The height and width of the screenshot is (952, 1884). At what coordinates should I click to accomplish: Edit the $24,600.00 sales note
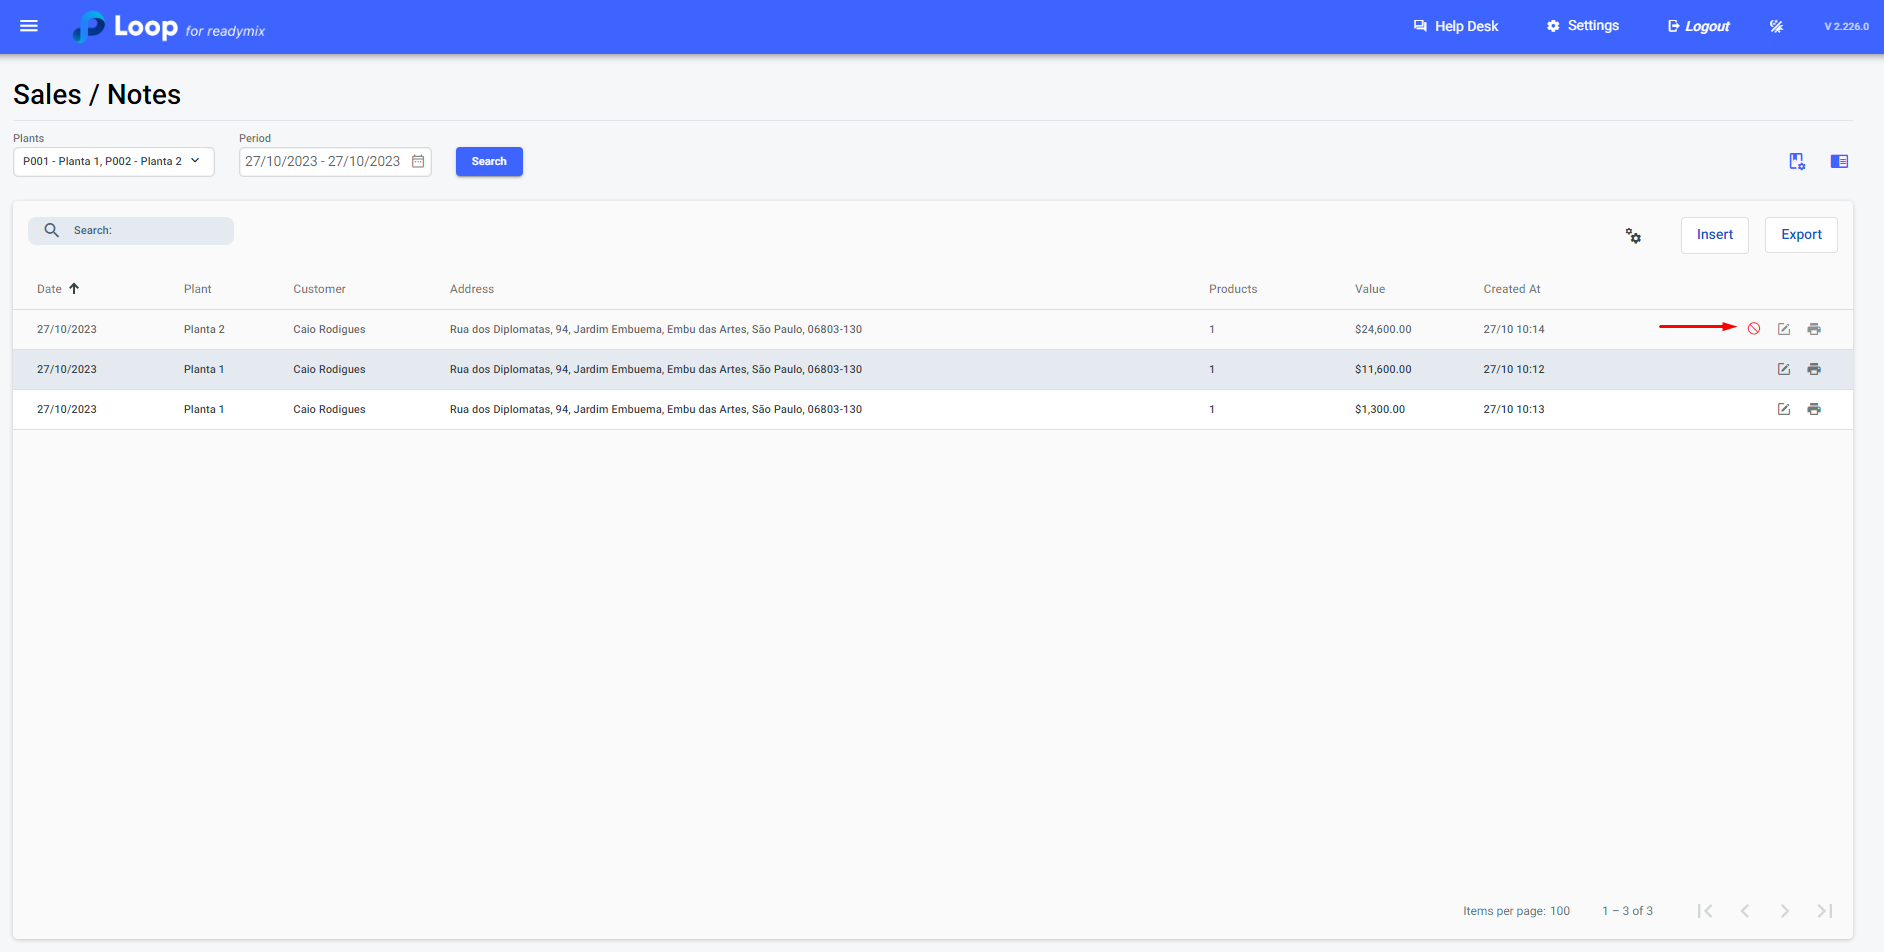coord(1783,329)
